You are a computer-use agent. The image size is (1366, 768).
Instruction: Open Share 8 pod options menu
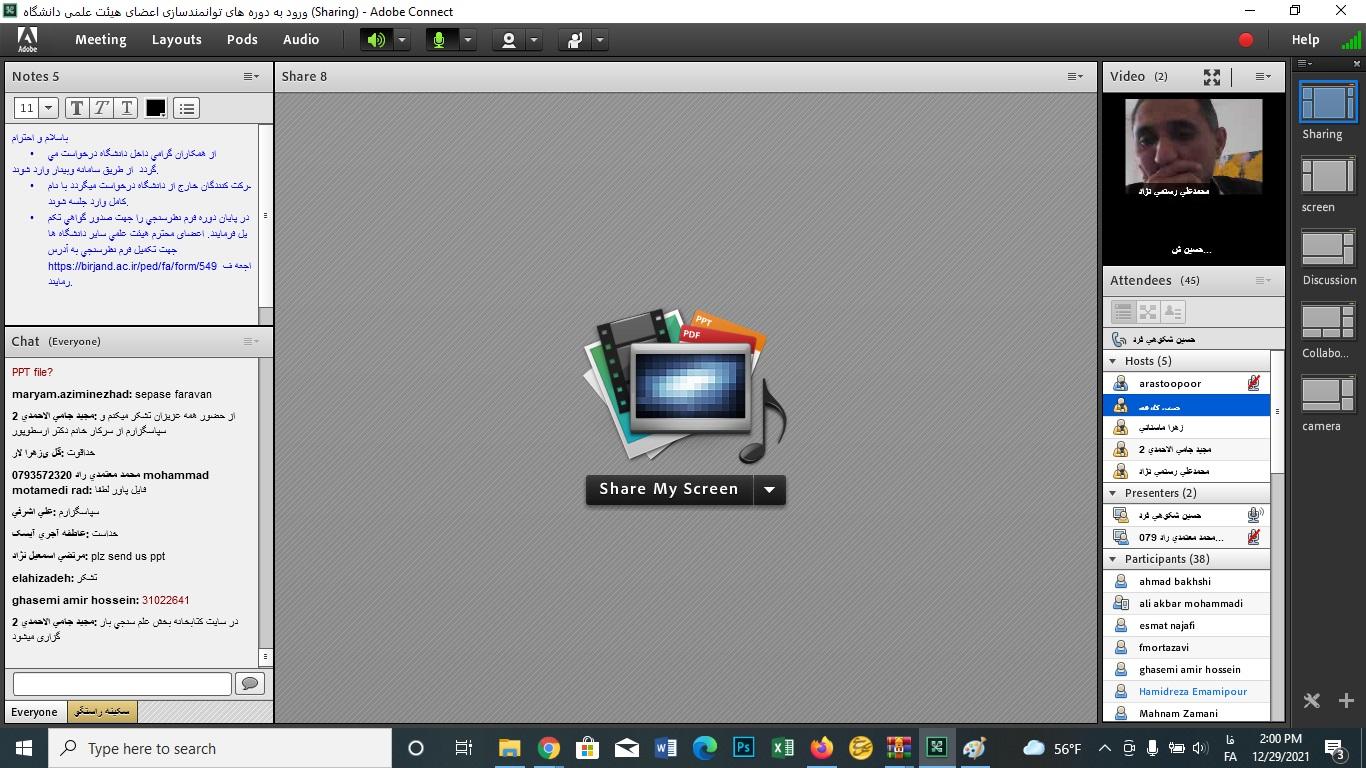(x=1075, y=76)
